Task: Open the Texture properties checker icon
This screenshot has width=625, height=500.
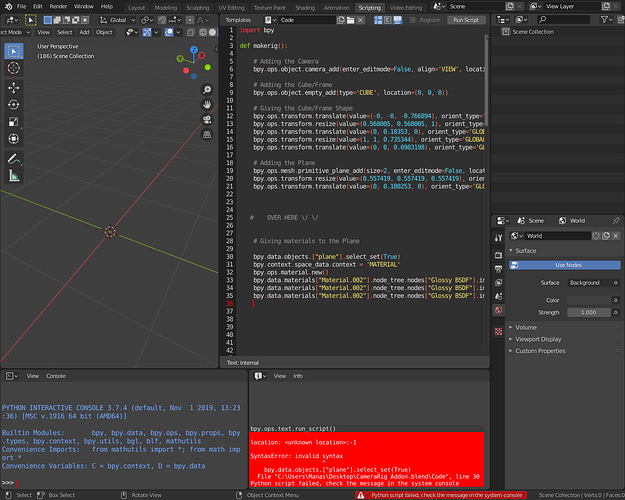Action: click(498, 331)
